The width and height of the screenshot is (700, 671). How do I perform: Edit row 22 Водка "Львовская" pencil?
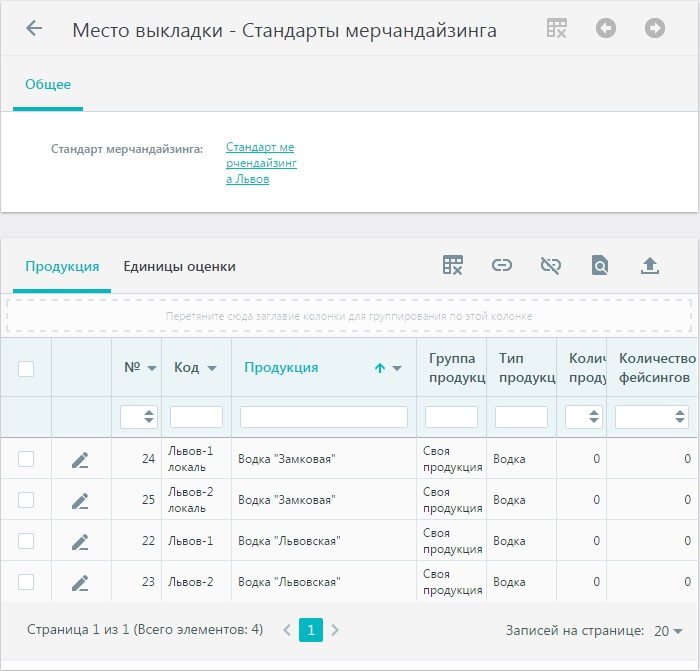80,542
